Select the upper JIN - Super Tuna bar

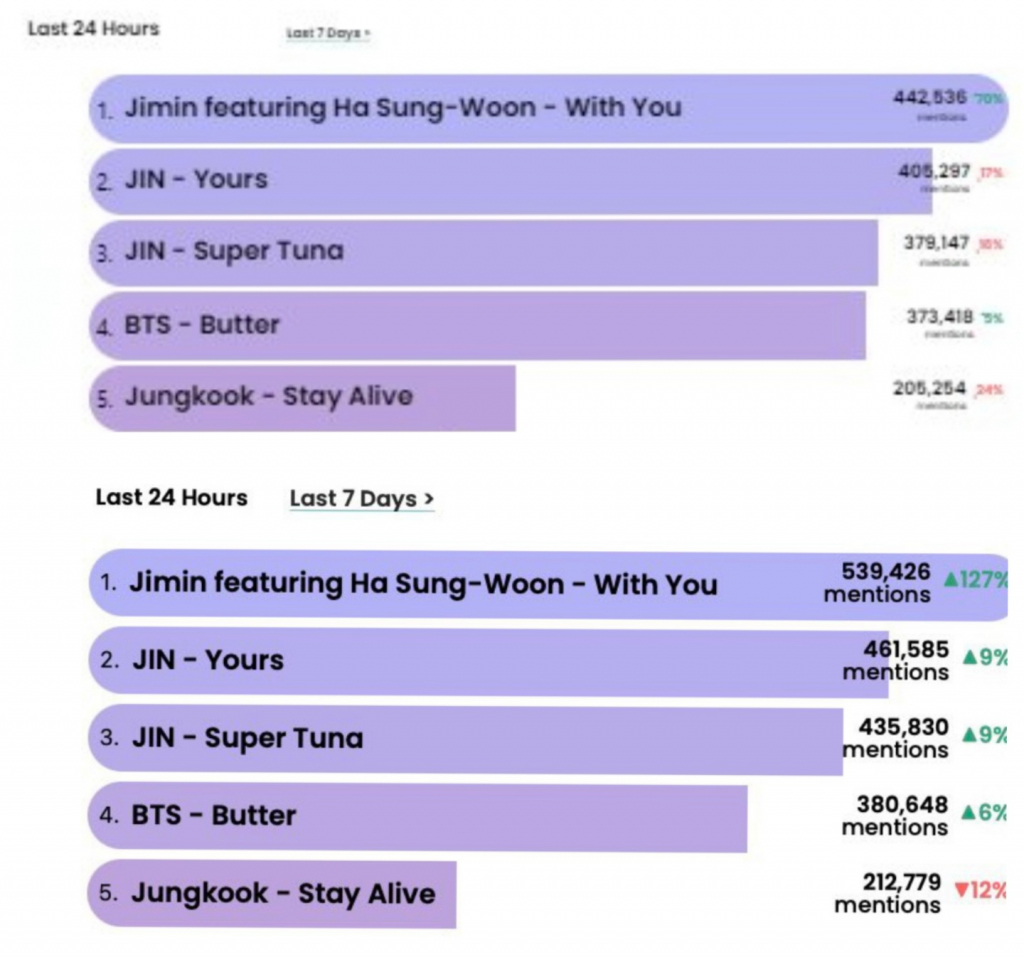(484, 253)
